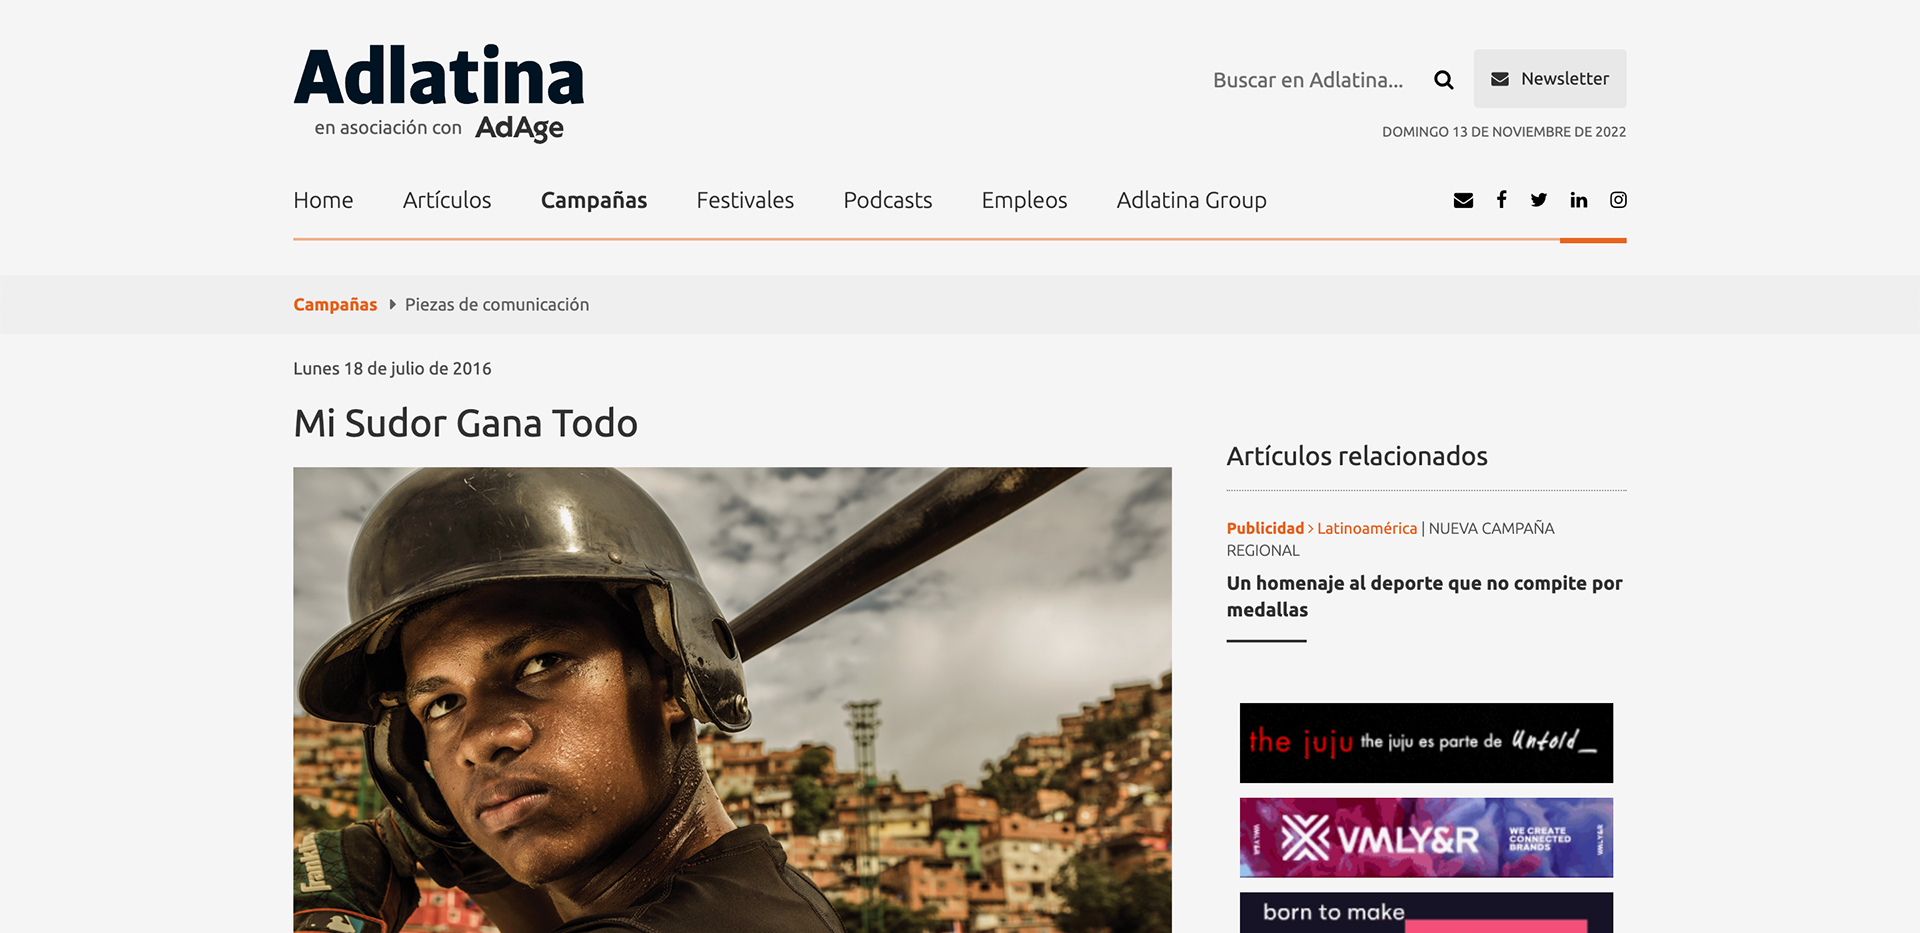
Task: Open the Latinoamérica category link
Action: (1367, 528)
